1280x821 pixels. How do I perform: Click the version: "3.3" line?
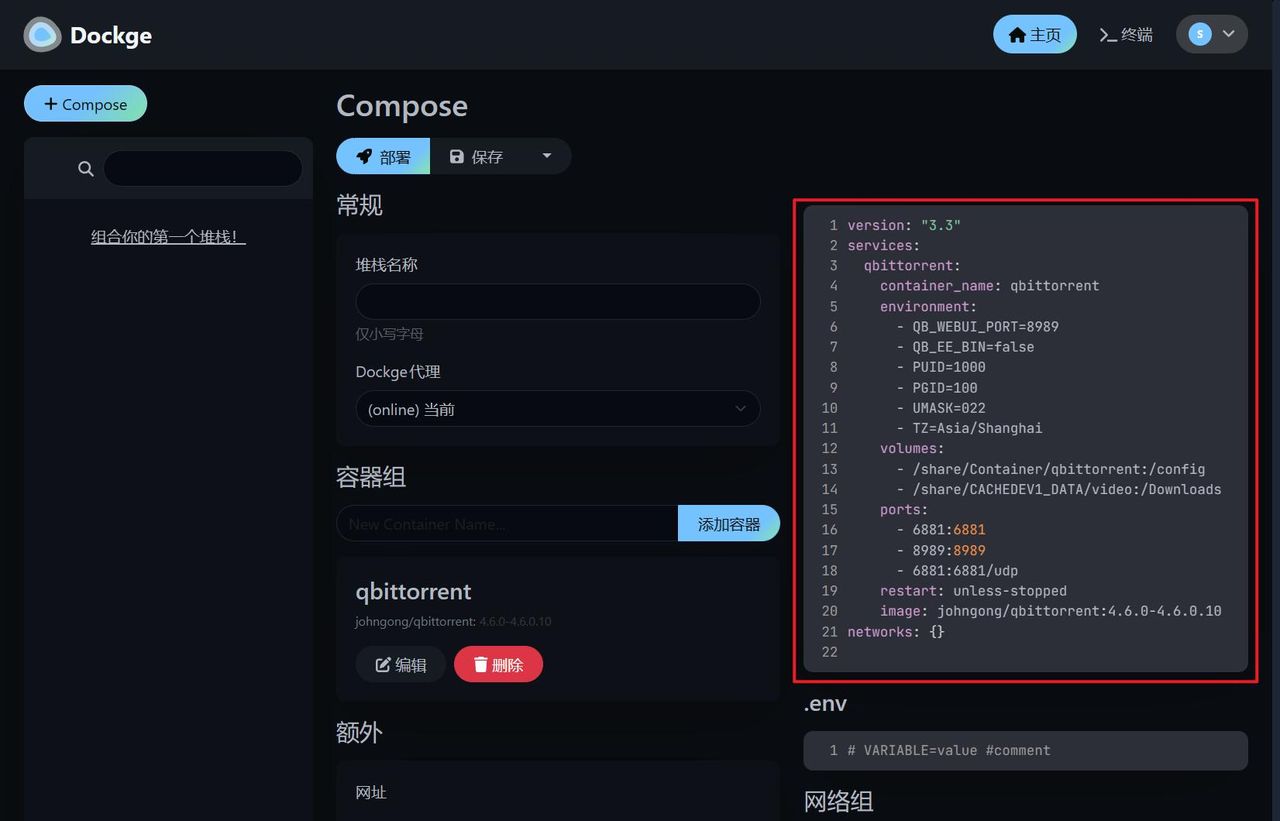[904, 225]
